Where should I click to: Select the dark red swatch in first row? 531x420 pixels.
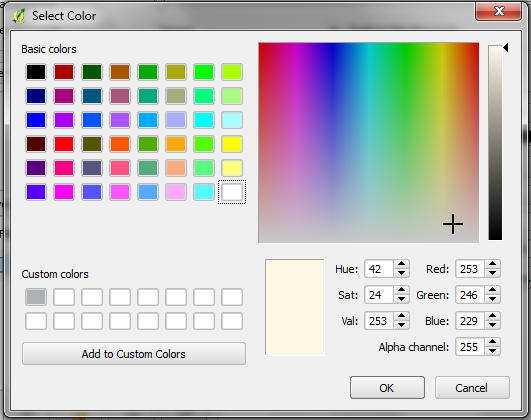click(64, 72)
